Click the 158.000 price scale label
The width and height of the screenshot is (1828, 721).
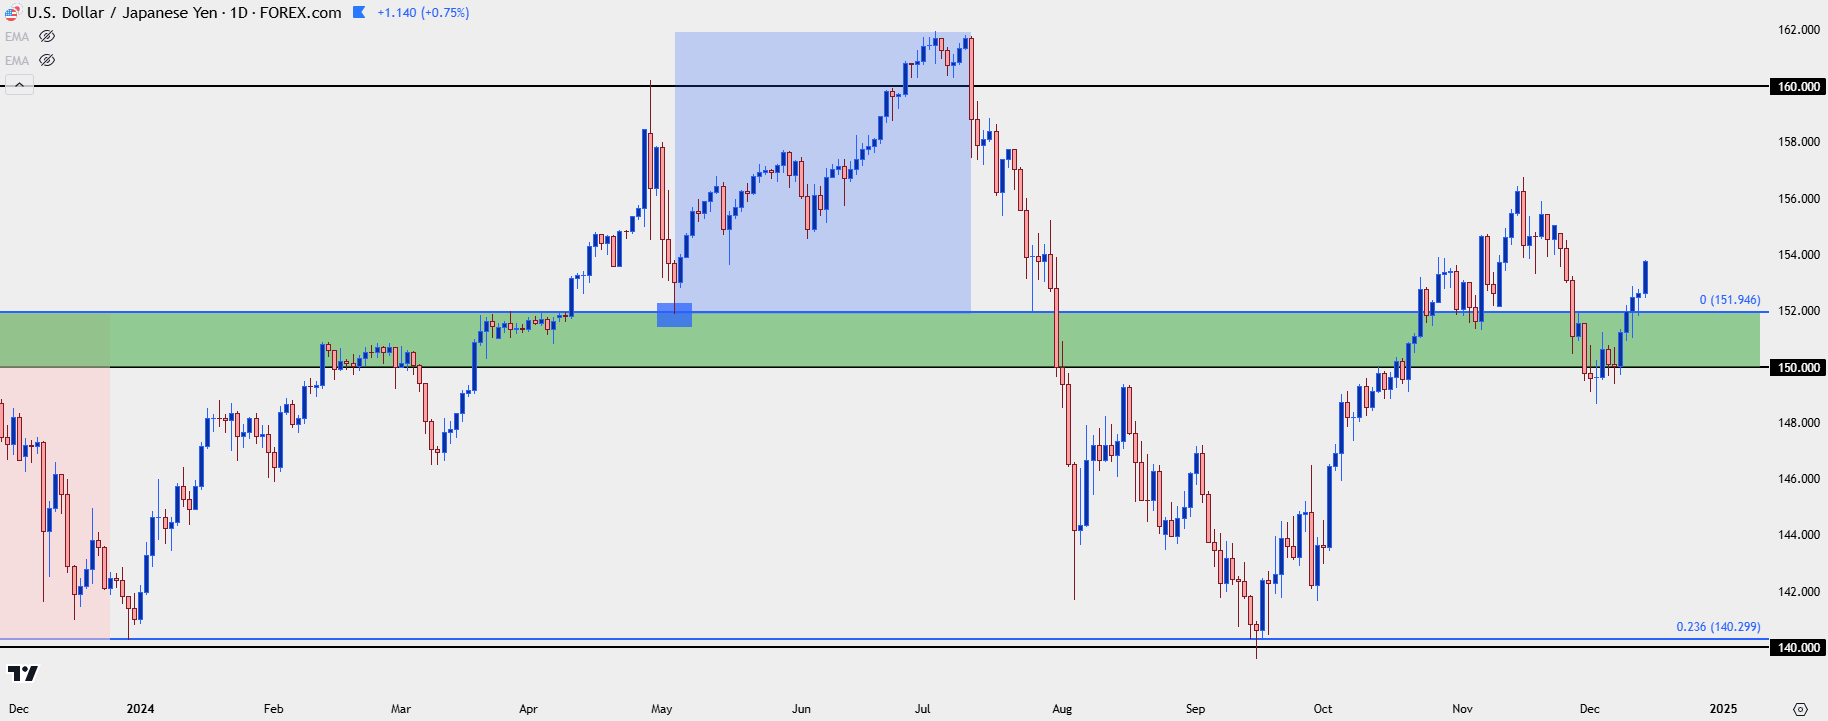click(x=1798, y=142)
